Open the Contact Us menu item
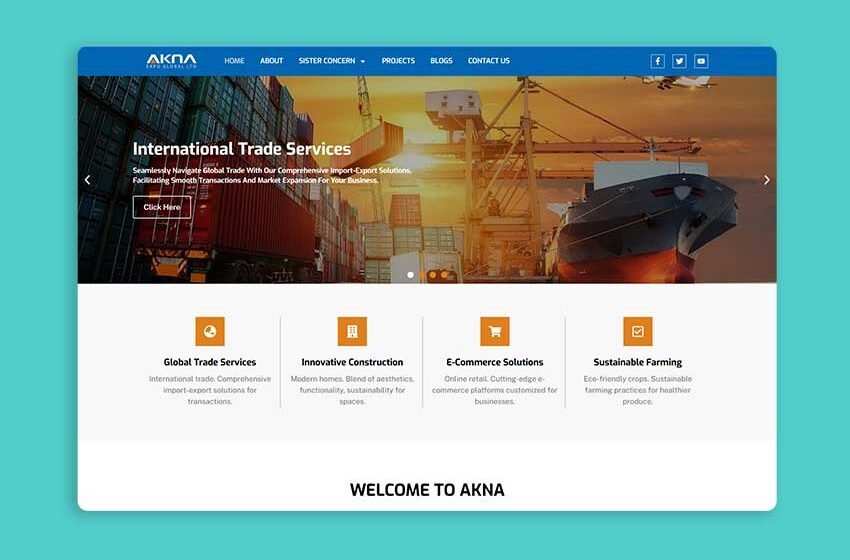This screenshot has width=850, height=560. [x=488, y=61]
